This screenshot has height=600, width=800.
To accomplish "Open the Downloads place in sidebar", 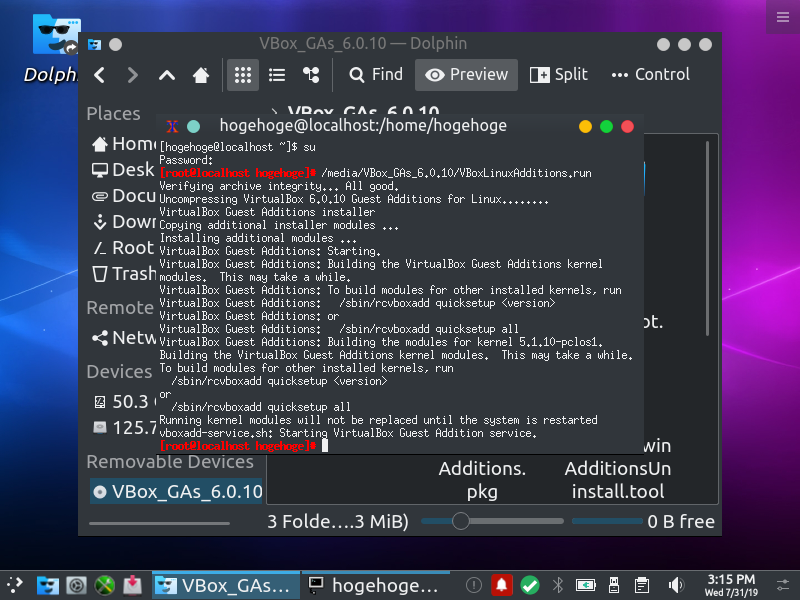I will [123, 221].
